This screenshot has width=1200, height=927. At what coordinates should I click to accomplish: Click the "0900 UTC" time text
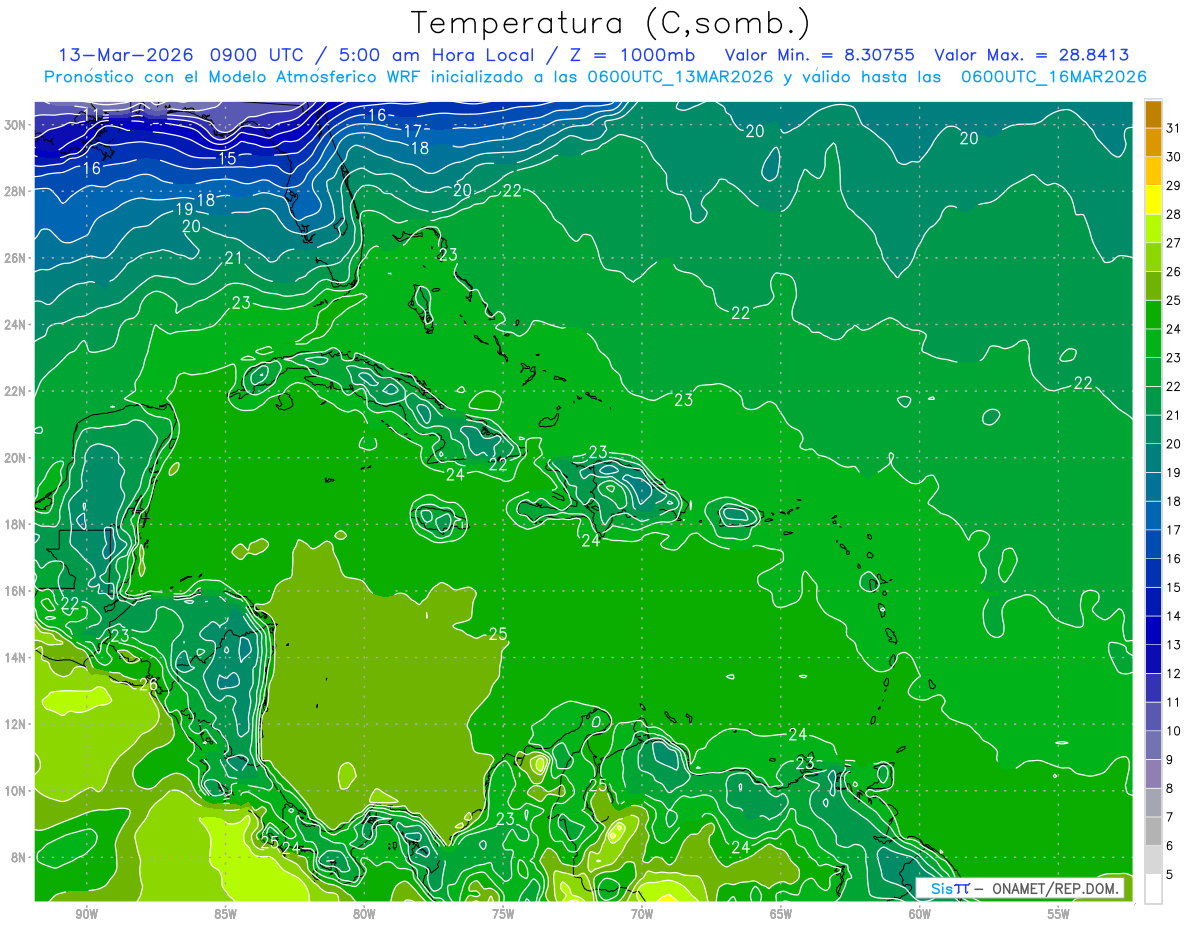258,55
